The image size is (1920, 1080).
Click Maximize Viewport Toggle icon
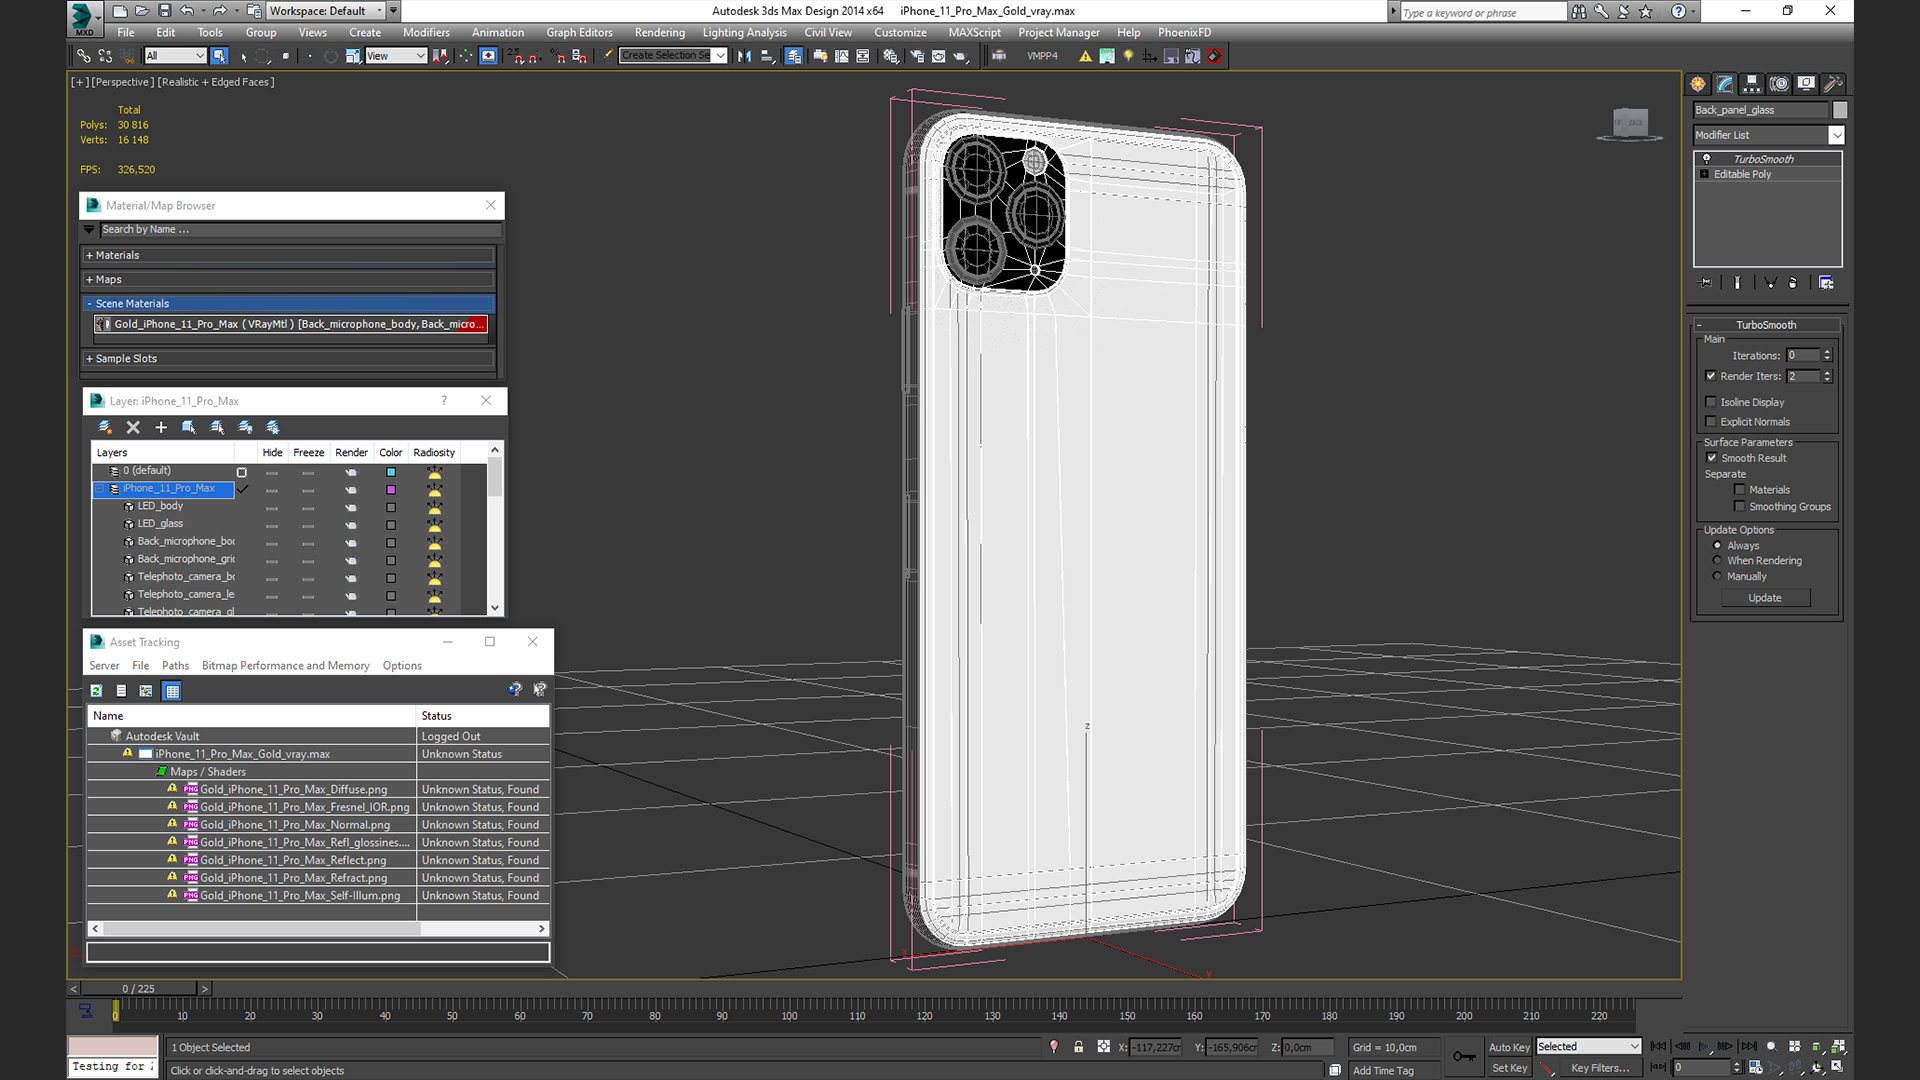pyautogui.click(x=1837, y=1066)
